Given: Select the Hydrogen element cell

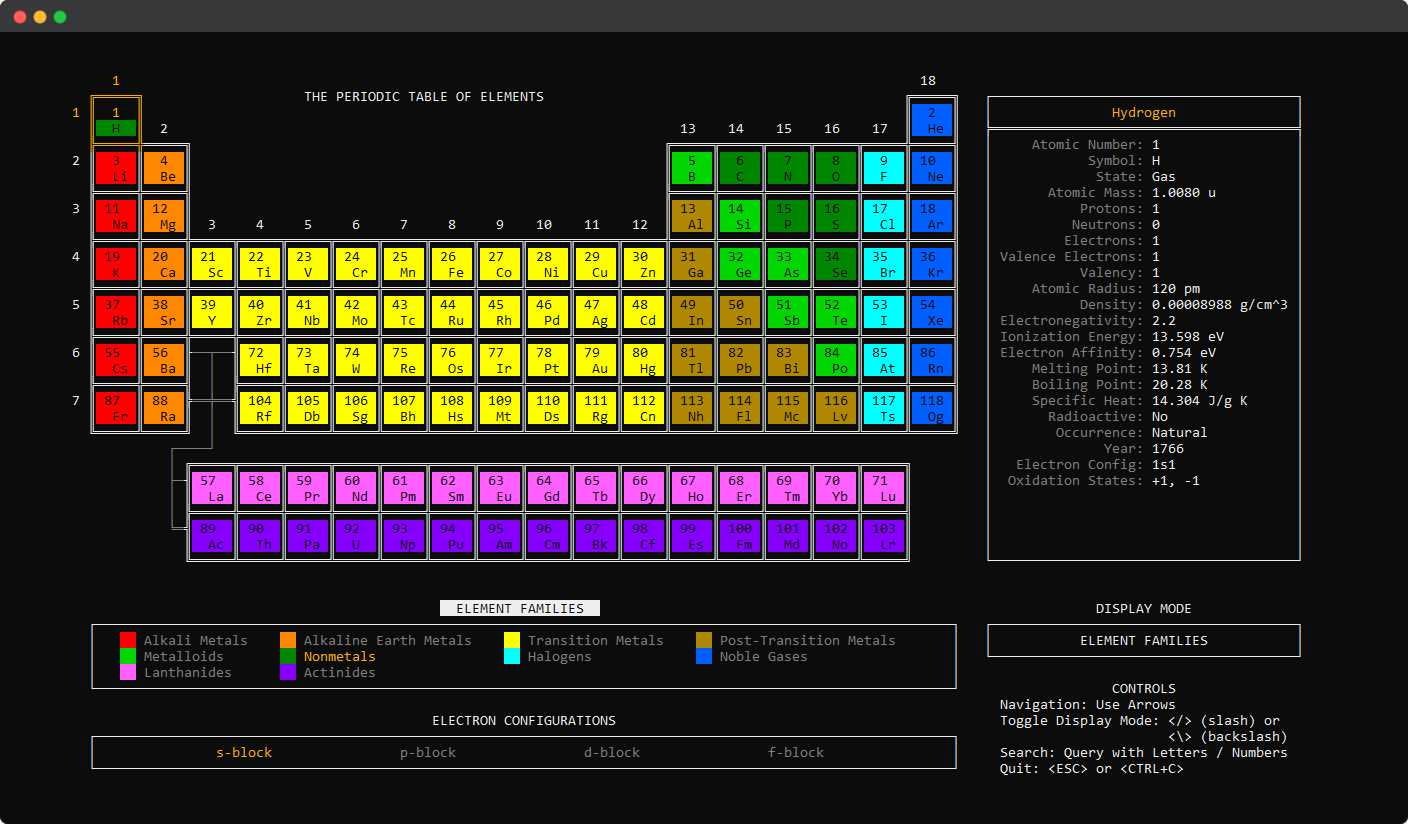Looking at the screenshot, I should (116, 120).
